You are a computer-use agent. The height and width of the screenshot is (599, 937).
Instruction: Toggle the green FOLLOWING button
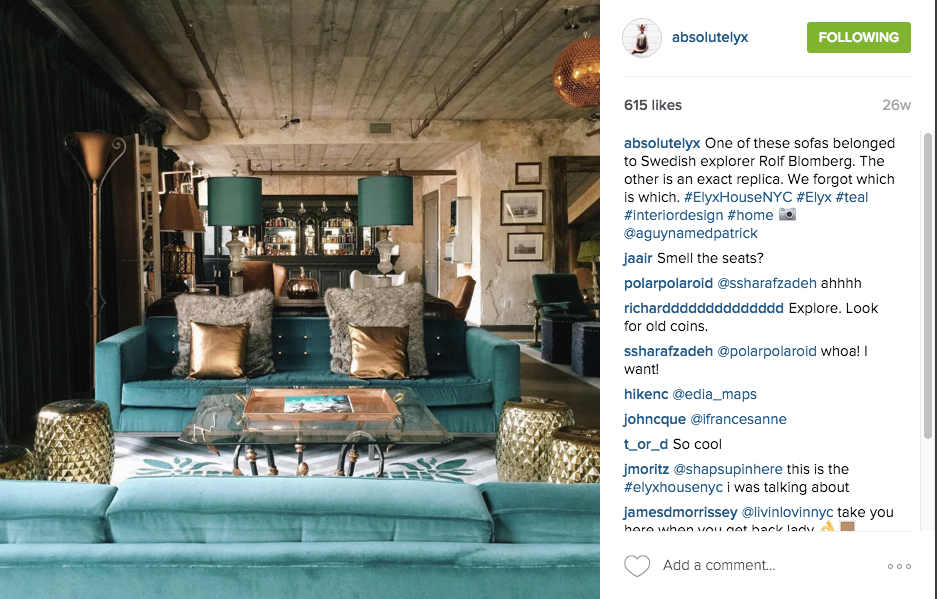point(858,37)
